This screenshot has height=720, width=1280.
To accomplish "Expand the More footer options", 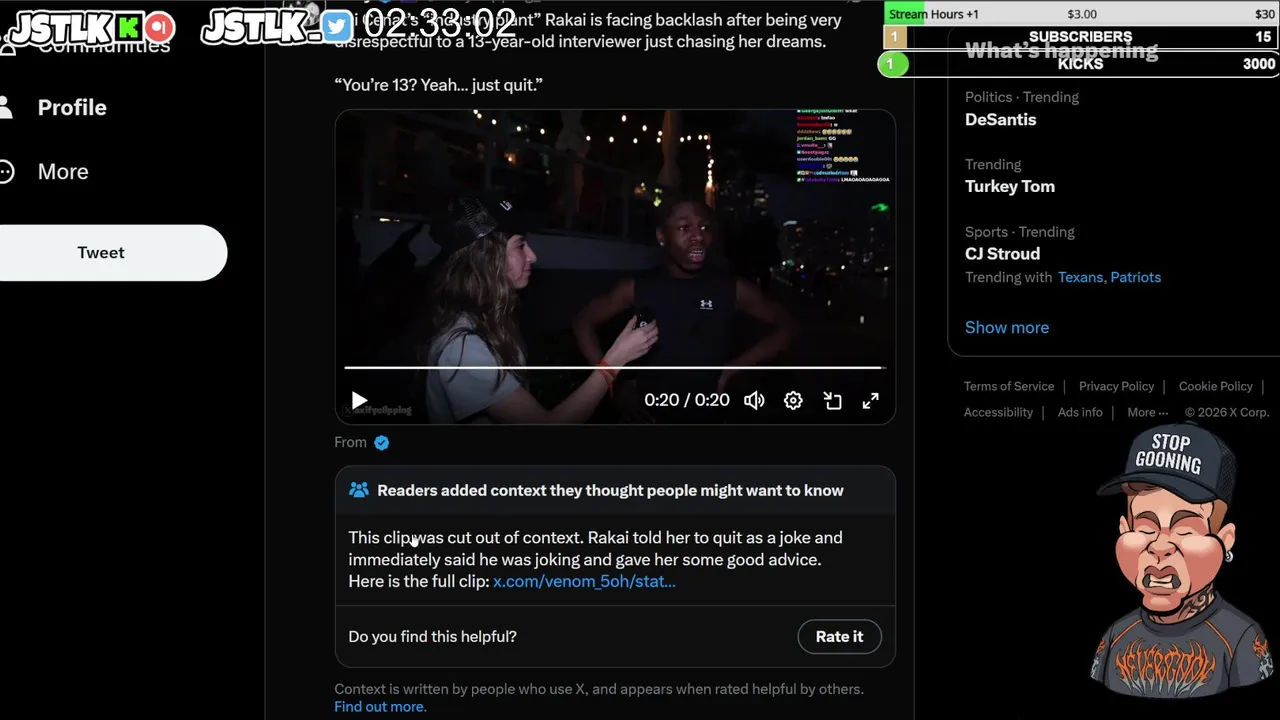I will [x=1147, y=412].
